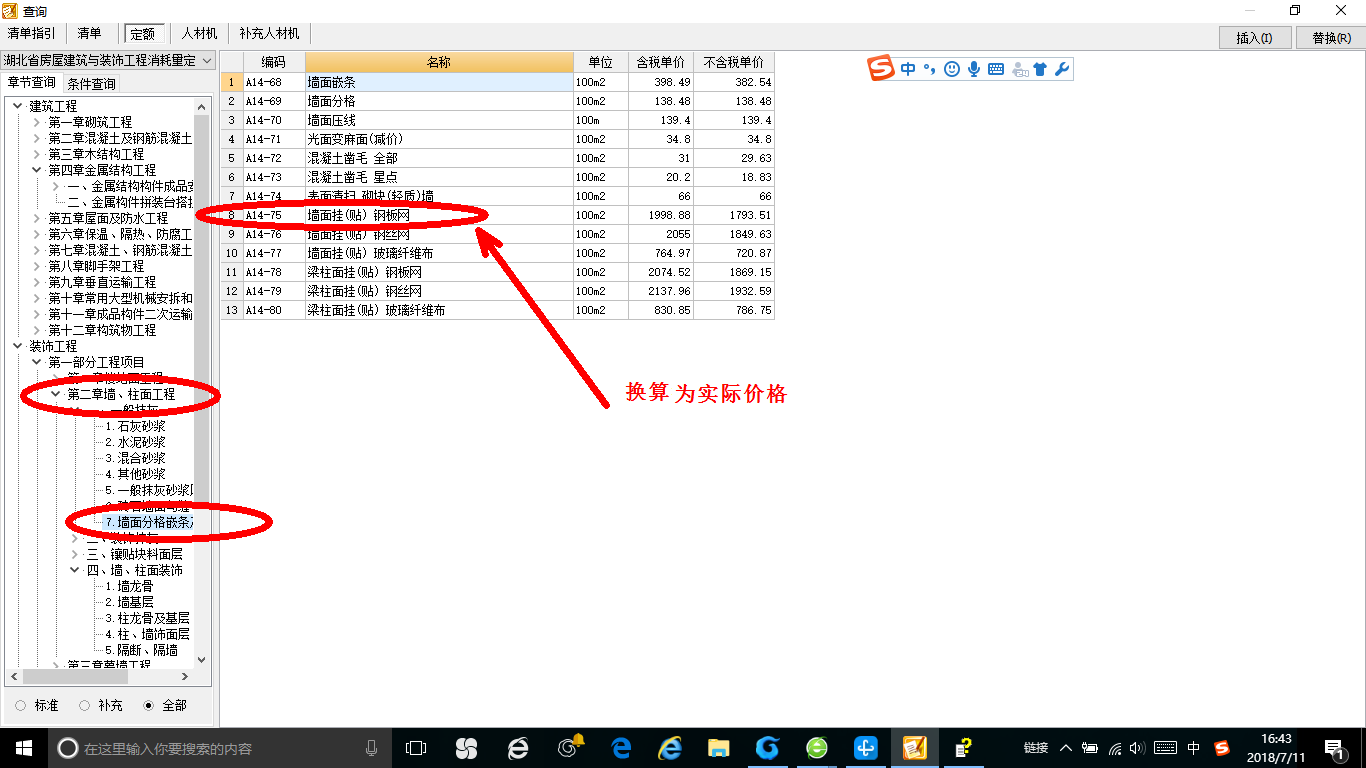Click the 含税单价 column header
The height and width of the screenshot is (768, 1366).
[661, 62]
